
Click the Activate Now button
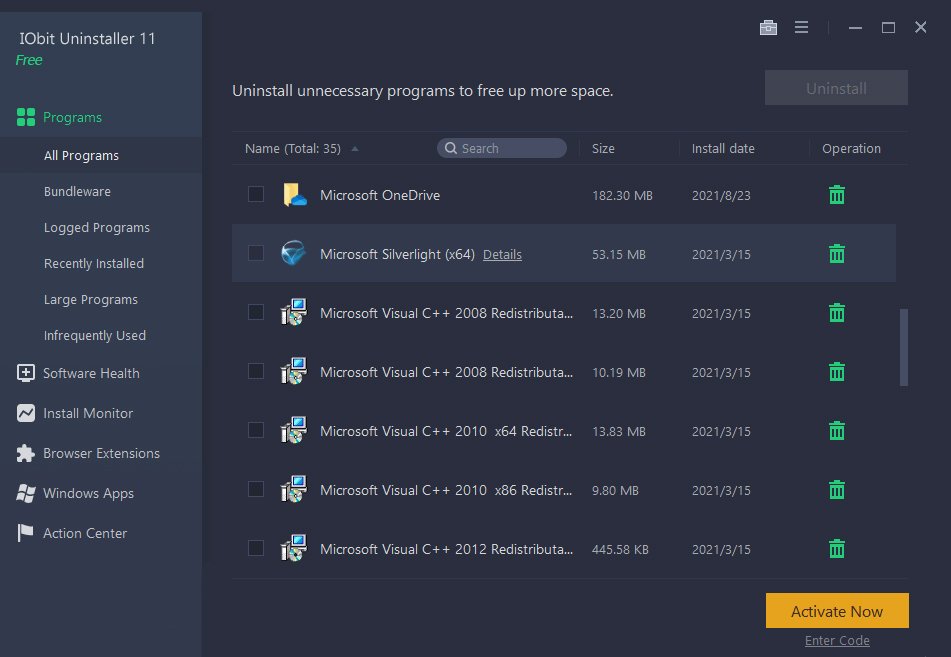coord(837,610)
